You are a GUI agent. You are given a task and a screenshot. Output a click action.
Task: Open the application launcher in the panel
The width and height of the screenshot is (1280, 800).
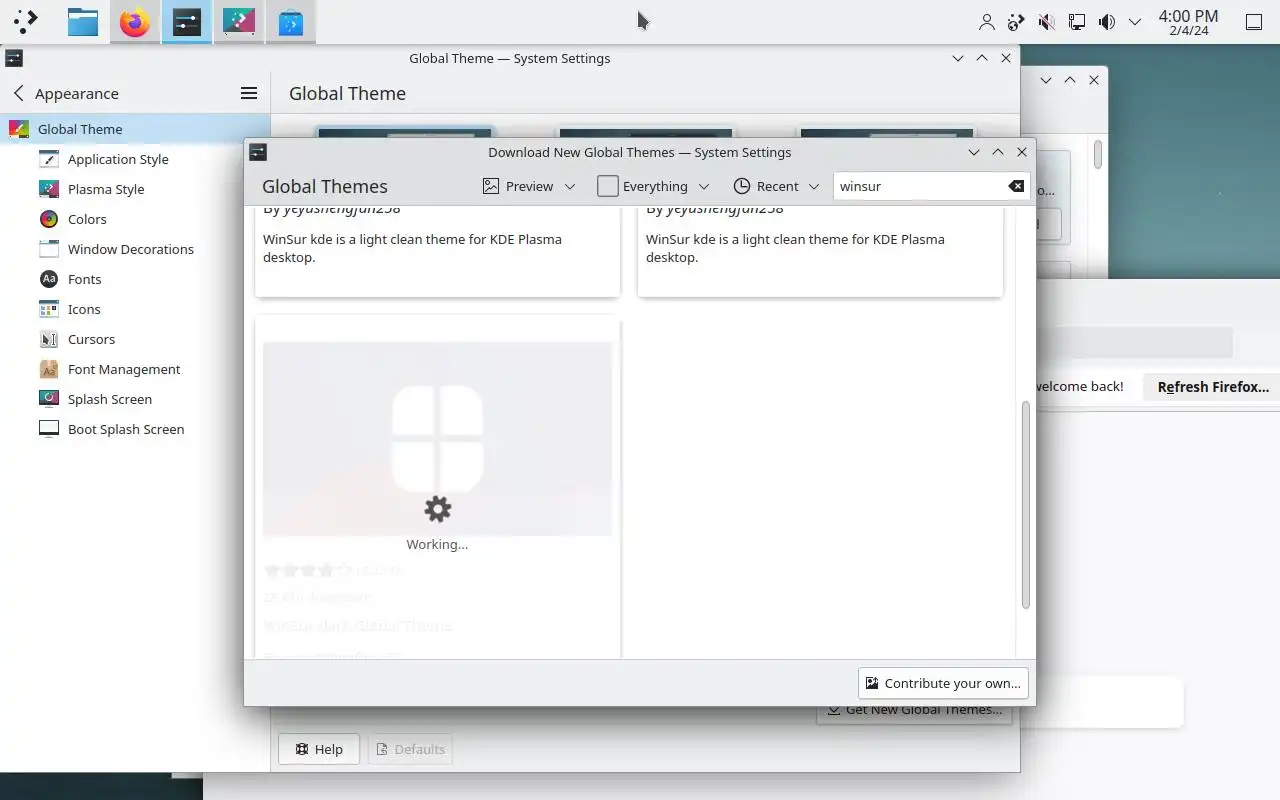pos(26,21)
